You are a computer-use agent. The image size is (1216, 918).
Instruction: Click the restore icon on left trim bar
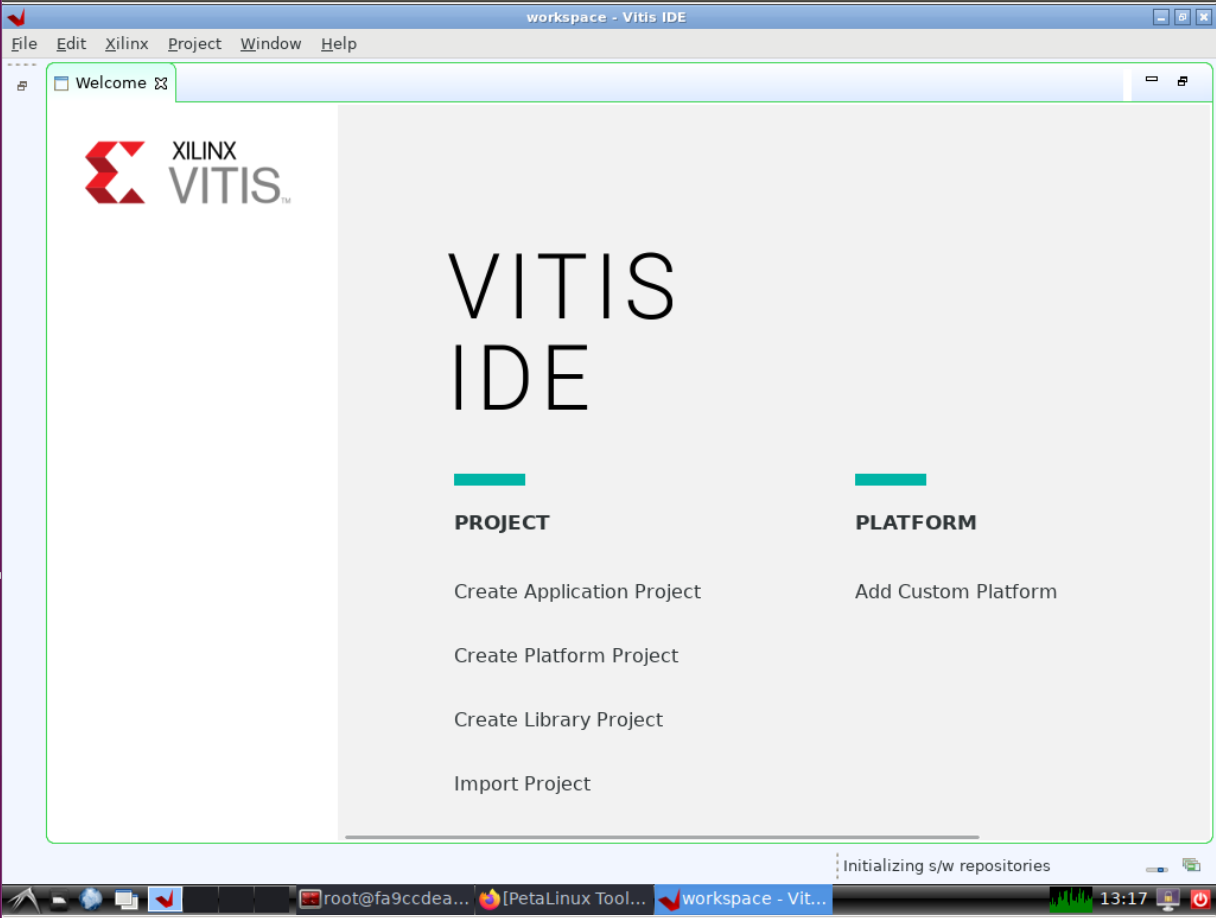22,86
